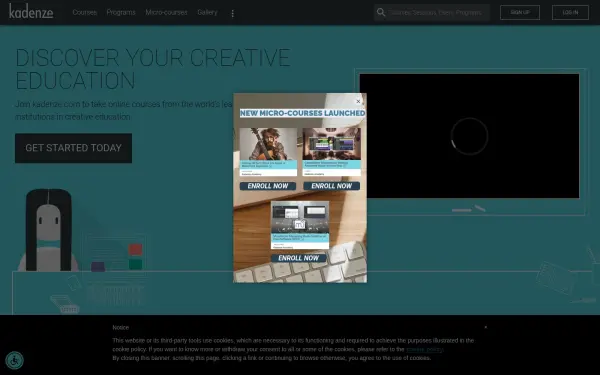Click the Log In button

click(570, 12)
